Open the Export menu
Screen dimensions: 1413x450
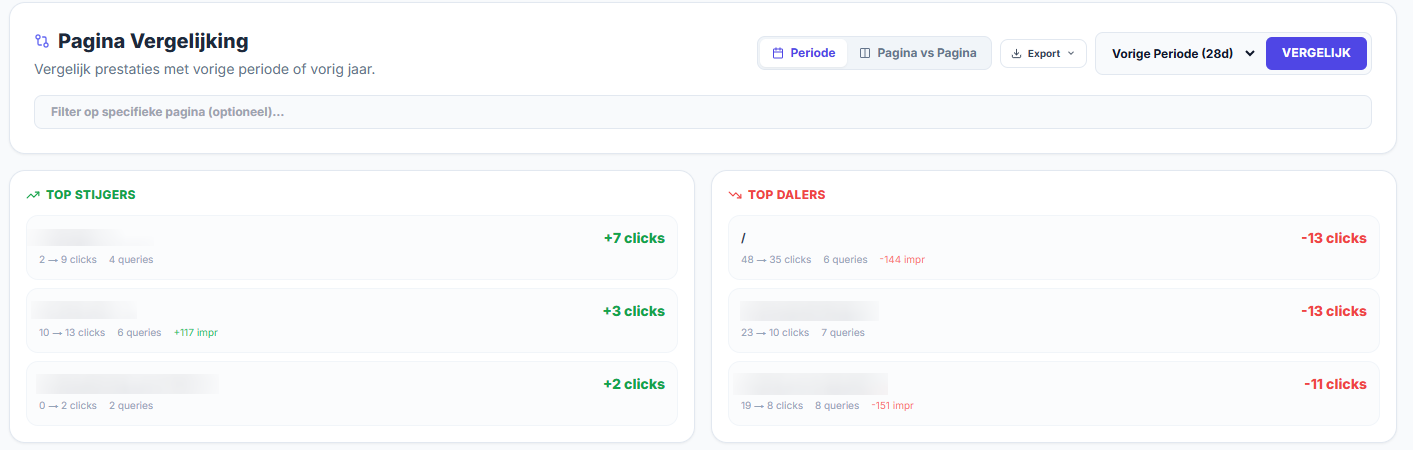(1043, 53)
